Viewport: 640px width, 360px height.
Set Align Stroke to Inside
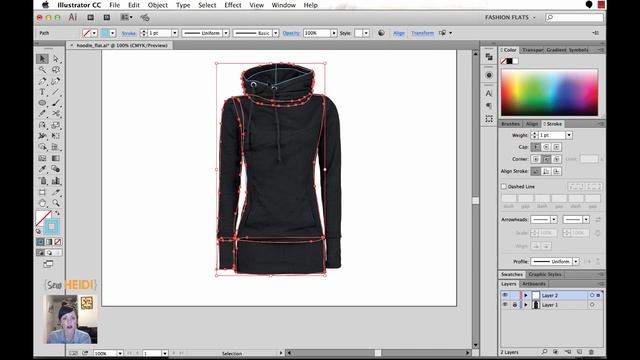546,171
